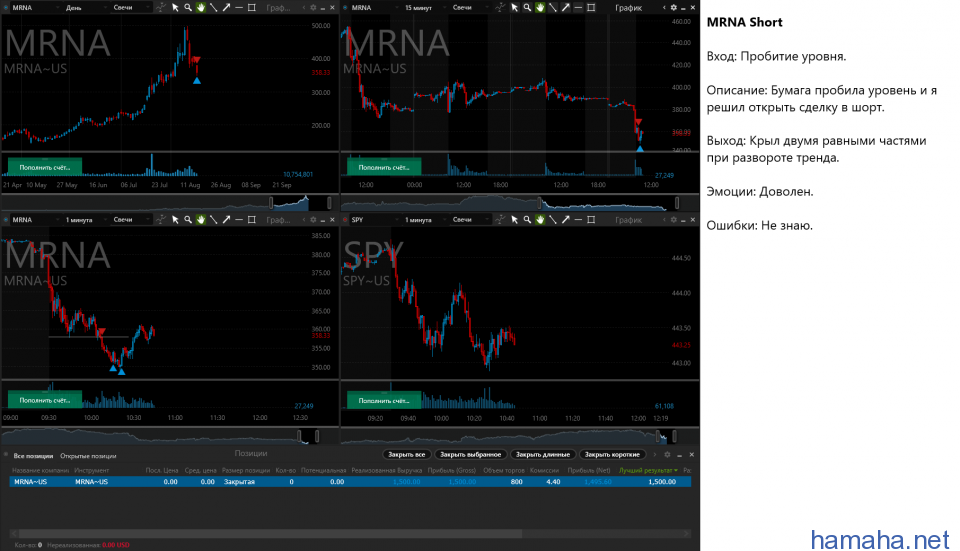Open positions panel settings gear
Screen dimensions: 960x551
pyautogui.click(x=667, y=454)
